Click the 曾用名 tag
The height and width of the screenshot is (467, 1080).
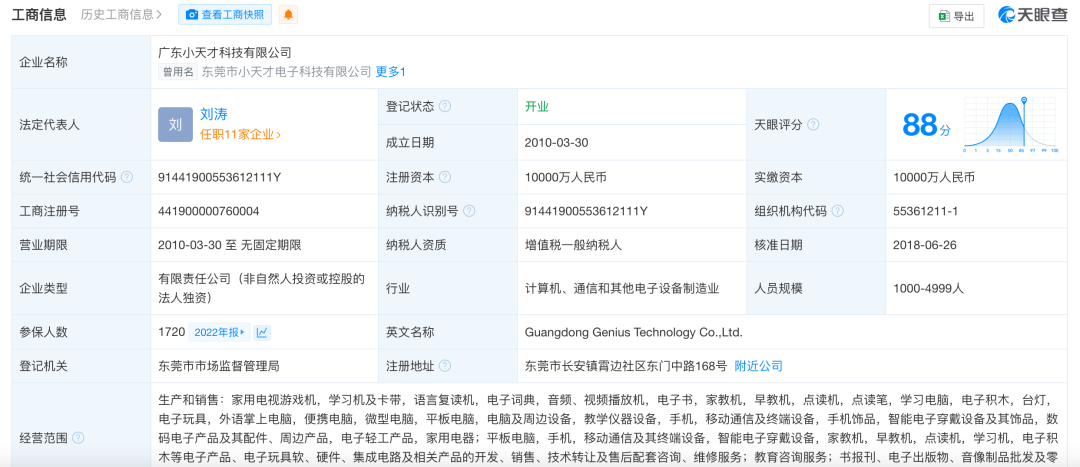tap(178, 72)
